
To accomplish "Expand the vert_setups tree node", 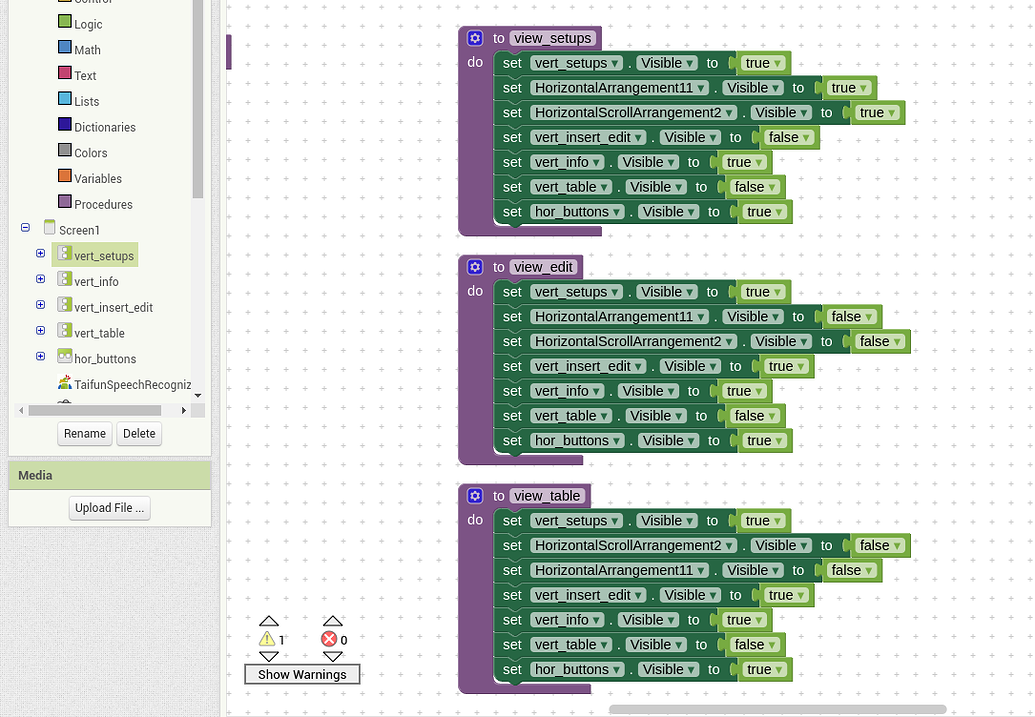I will pos(40,254).
